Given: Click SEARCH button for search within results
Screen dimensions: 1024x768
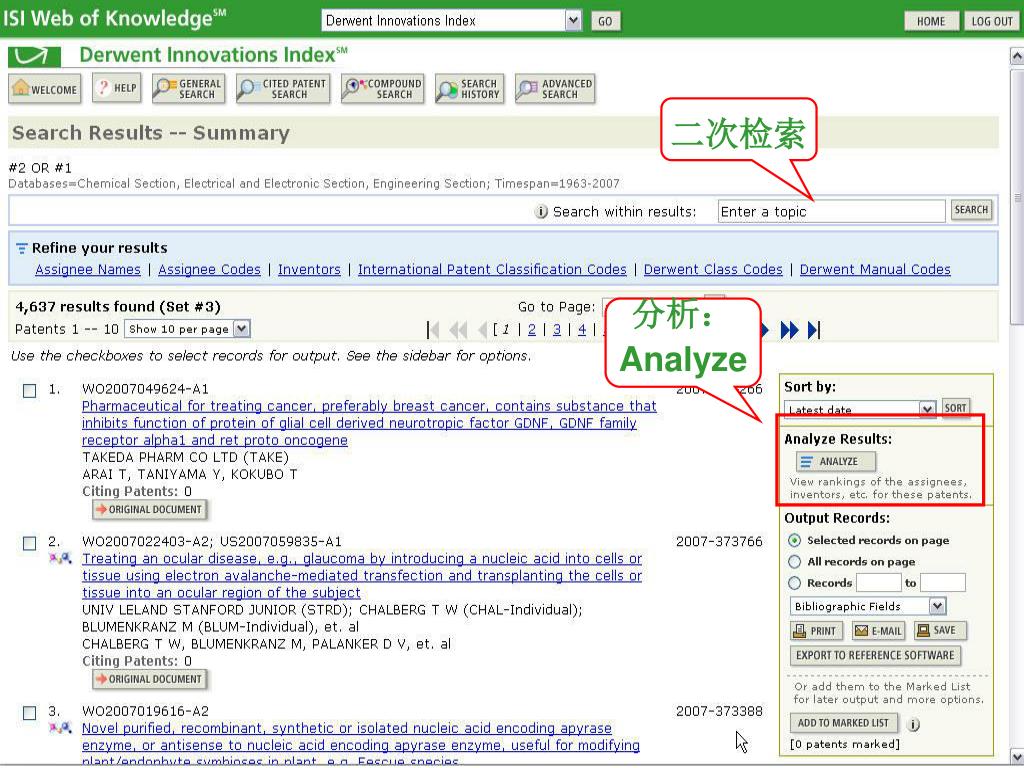Looking at the screenshot, I should tap(971, 210).
